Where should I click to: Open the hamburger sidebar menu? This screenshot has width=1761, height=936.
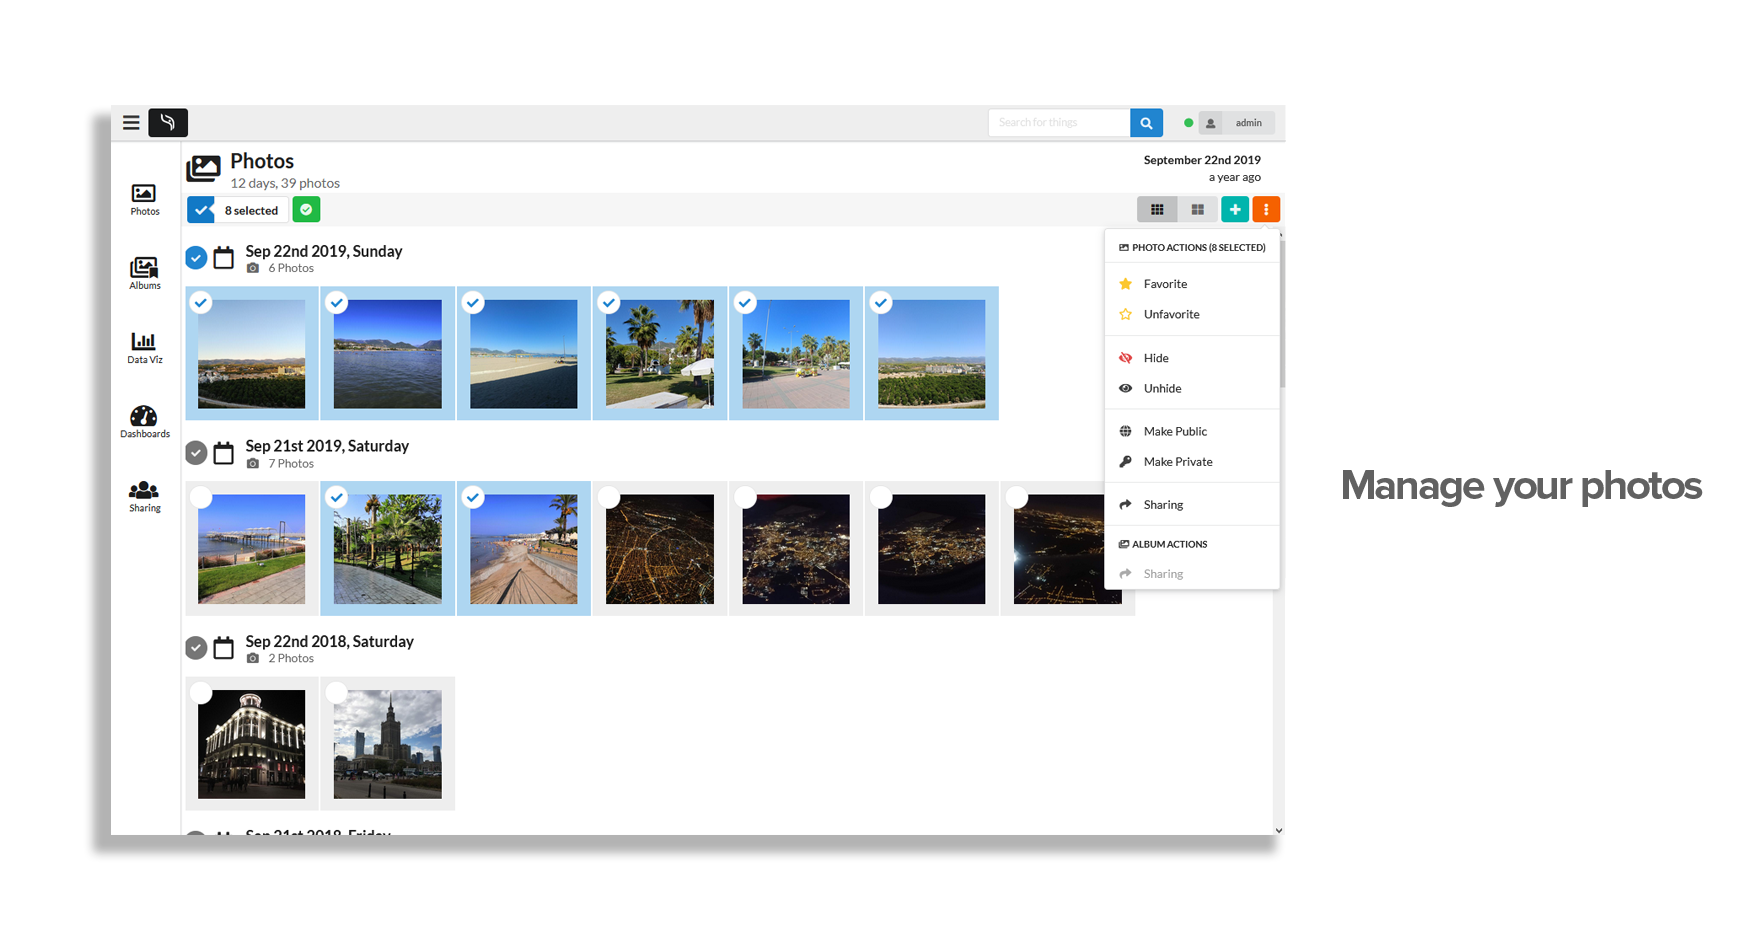tap(131, 123)
